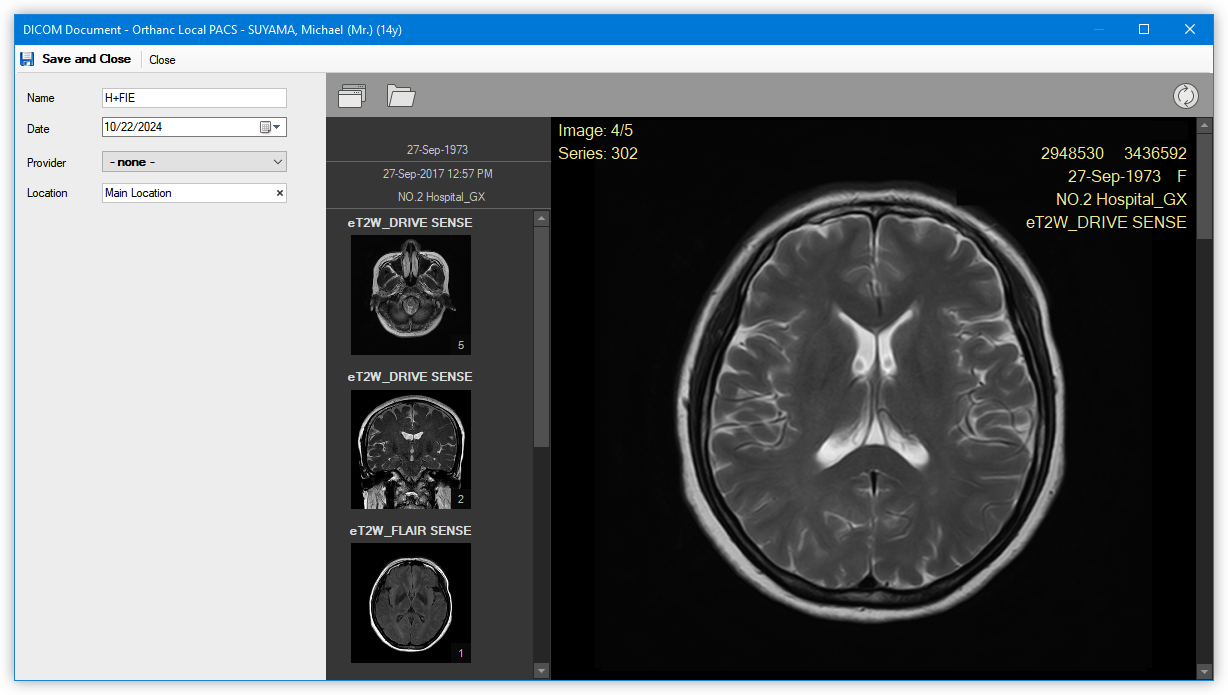
Task: Open the Date dropdown arrow
Action: (277, 128)
